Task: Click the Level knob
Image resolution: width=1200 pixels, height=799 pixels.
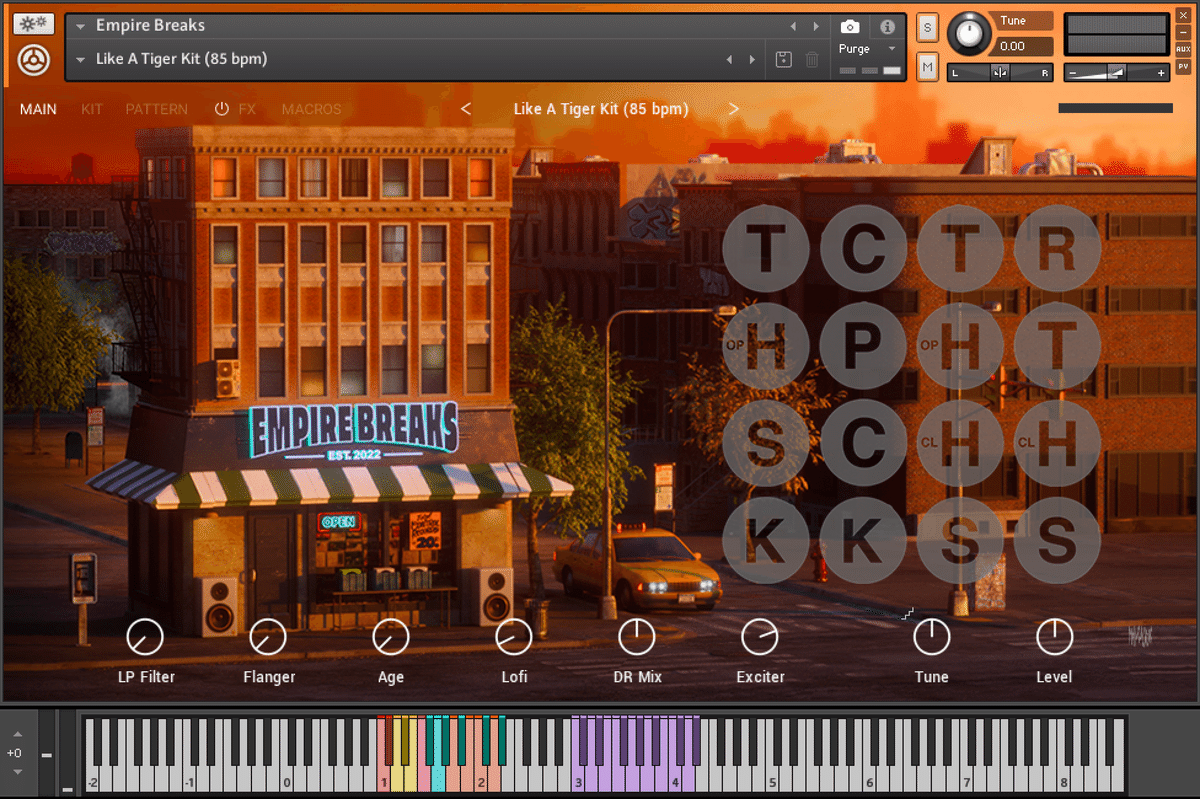Action: pyautogui.click(x=1054, y=637)
